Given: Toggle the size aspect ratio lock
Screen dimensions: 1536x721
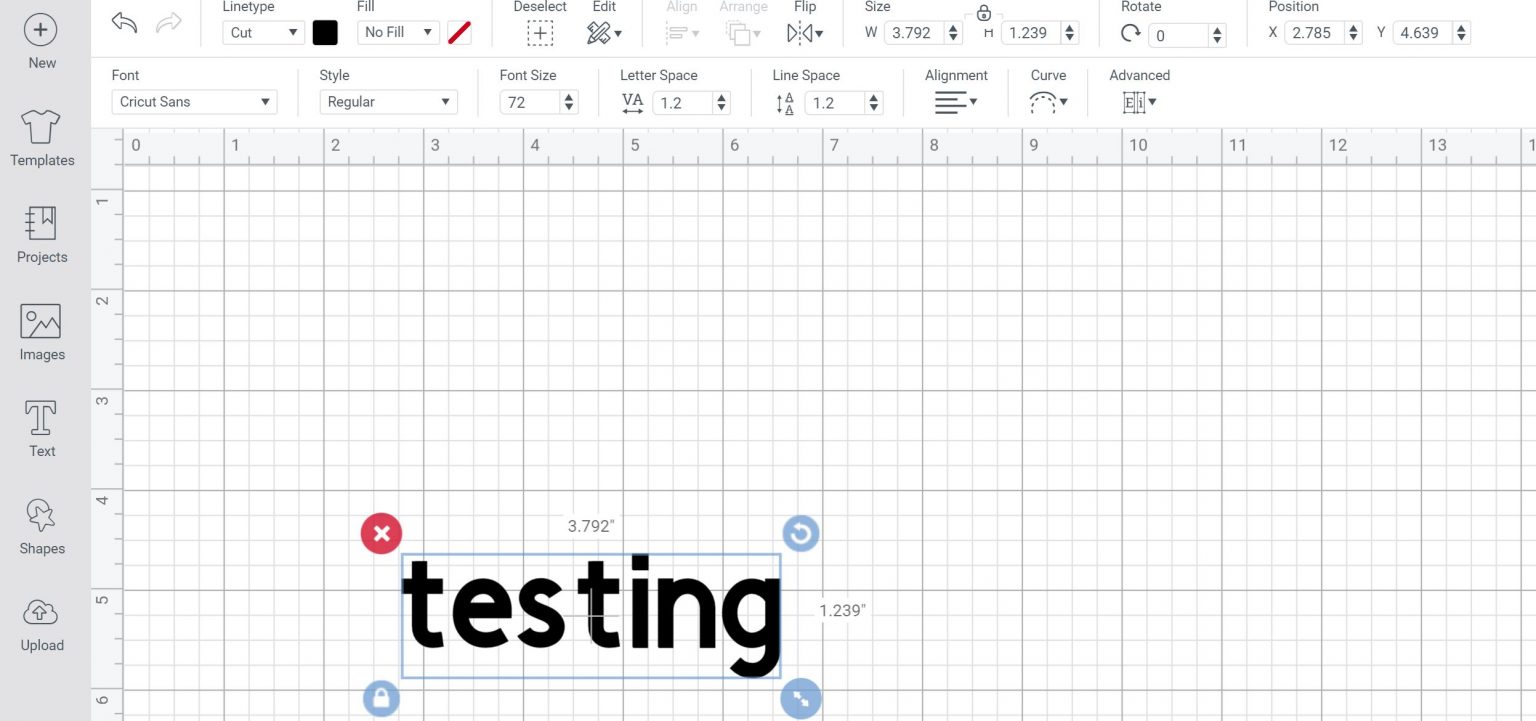Looking at the screenshot, I should click(x=984, y=13).
